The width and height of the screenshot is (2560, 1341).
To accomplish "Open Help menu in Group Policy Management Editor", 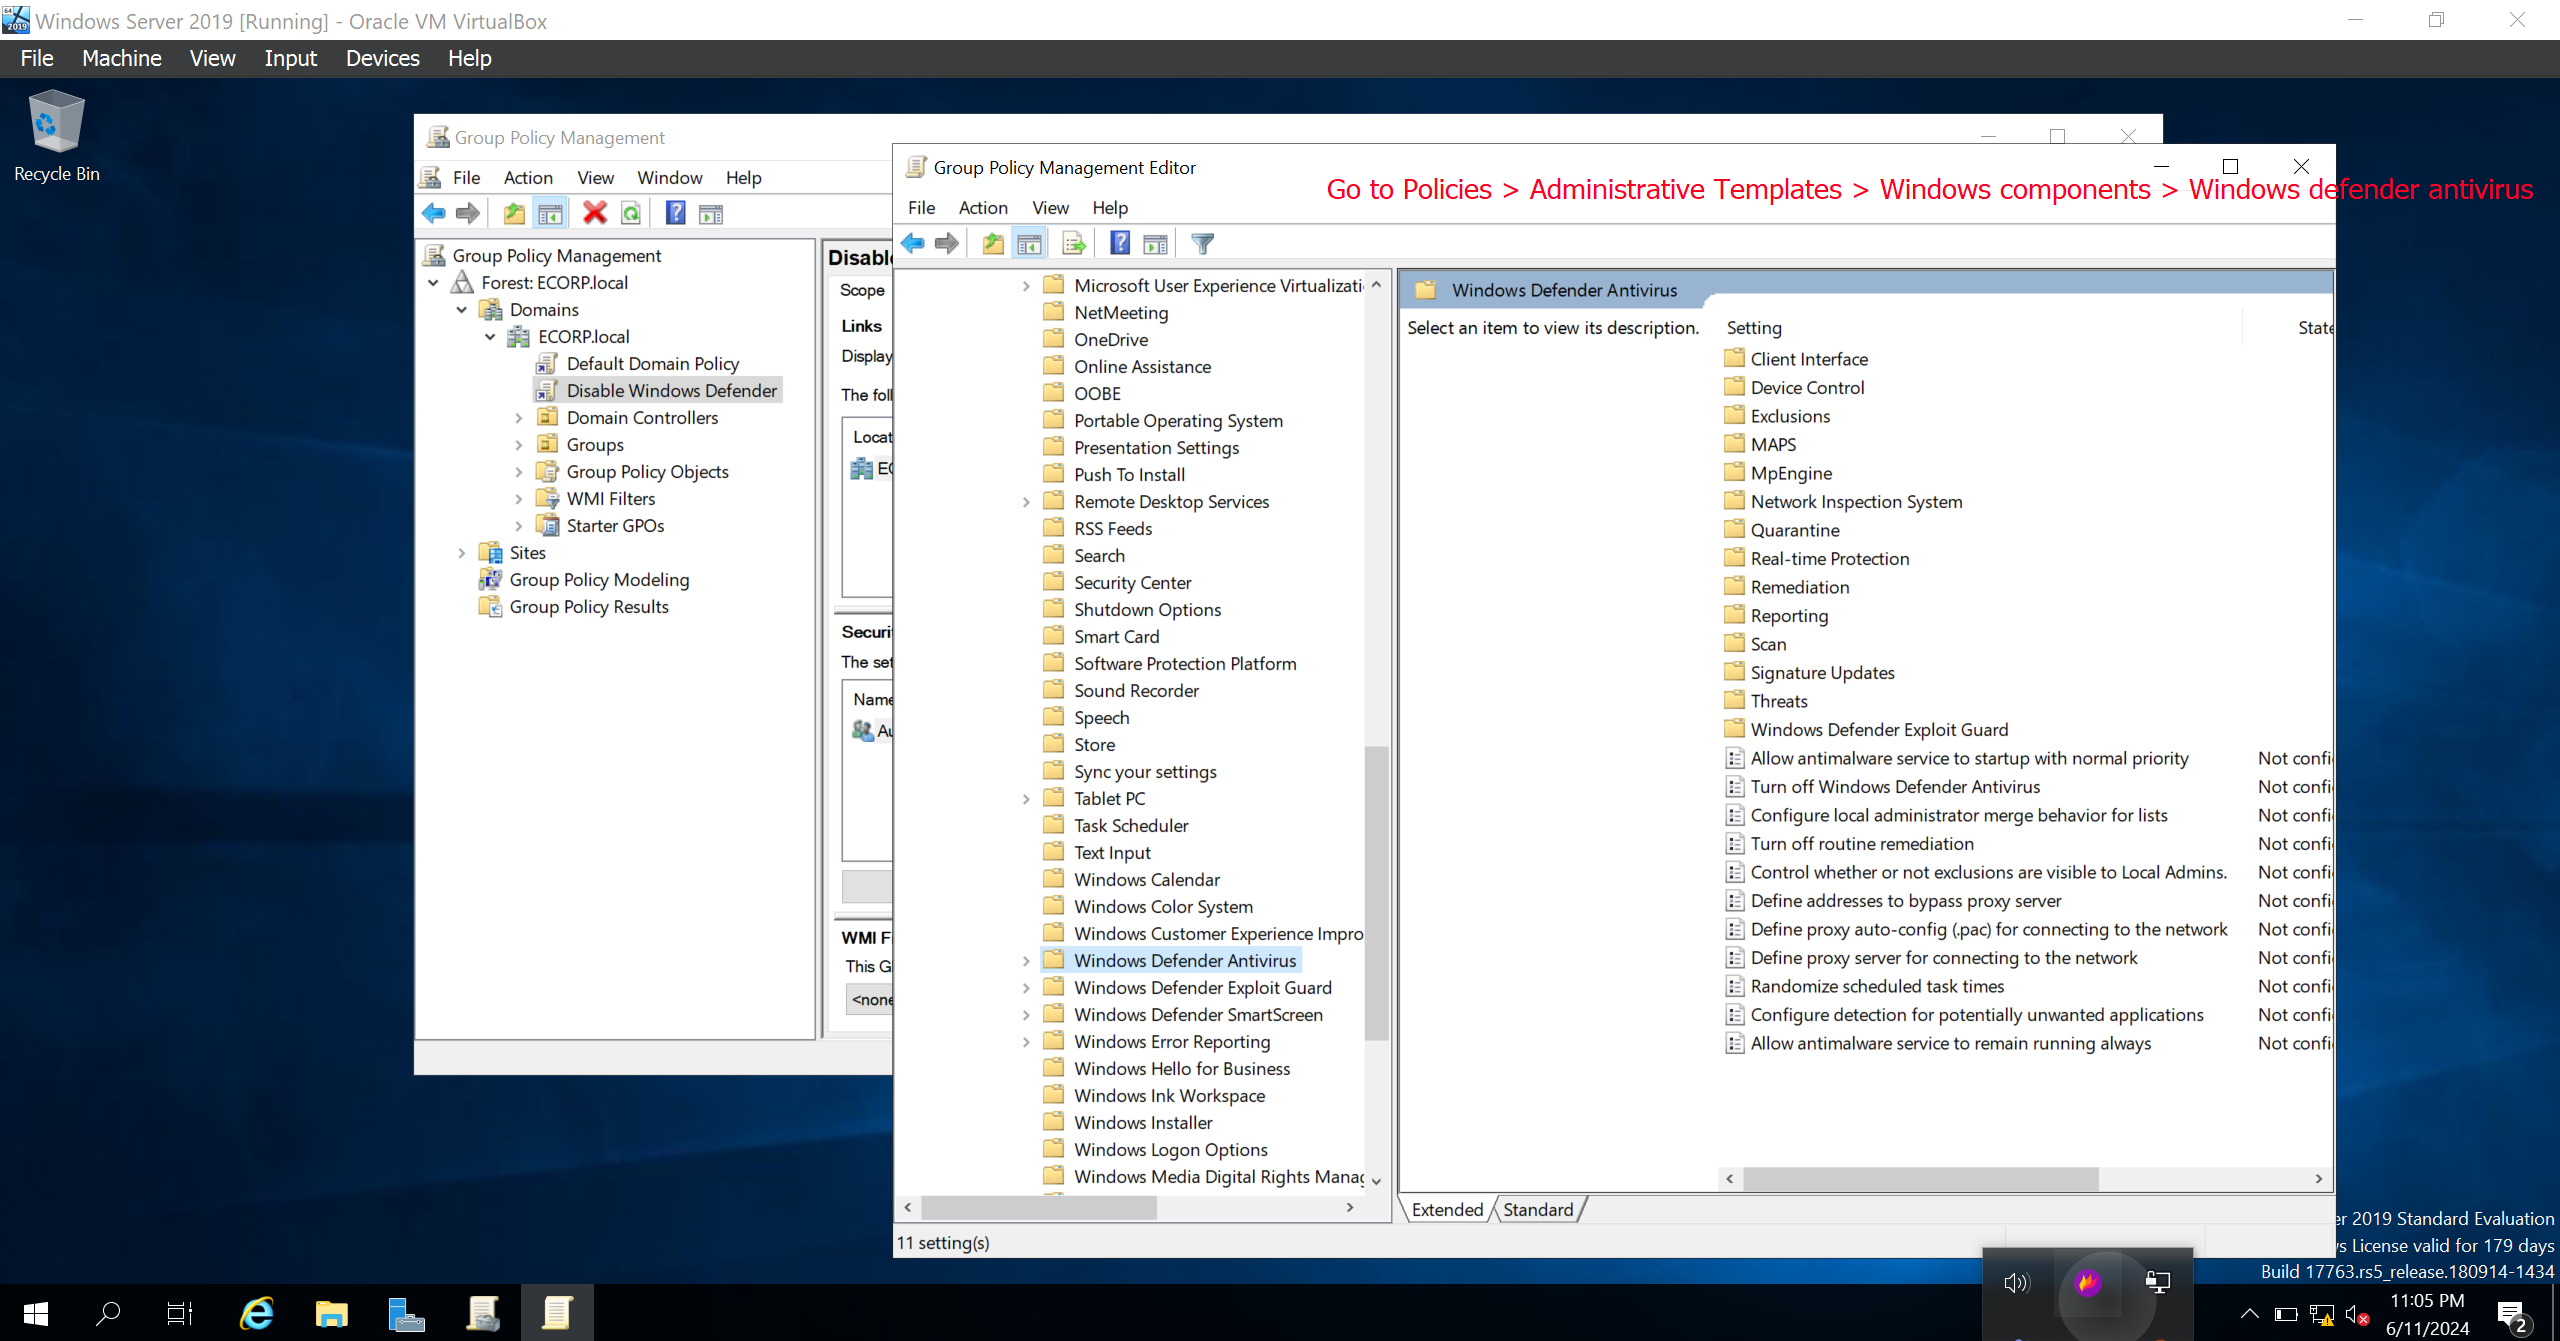I will click(1110, 207).
